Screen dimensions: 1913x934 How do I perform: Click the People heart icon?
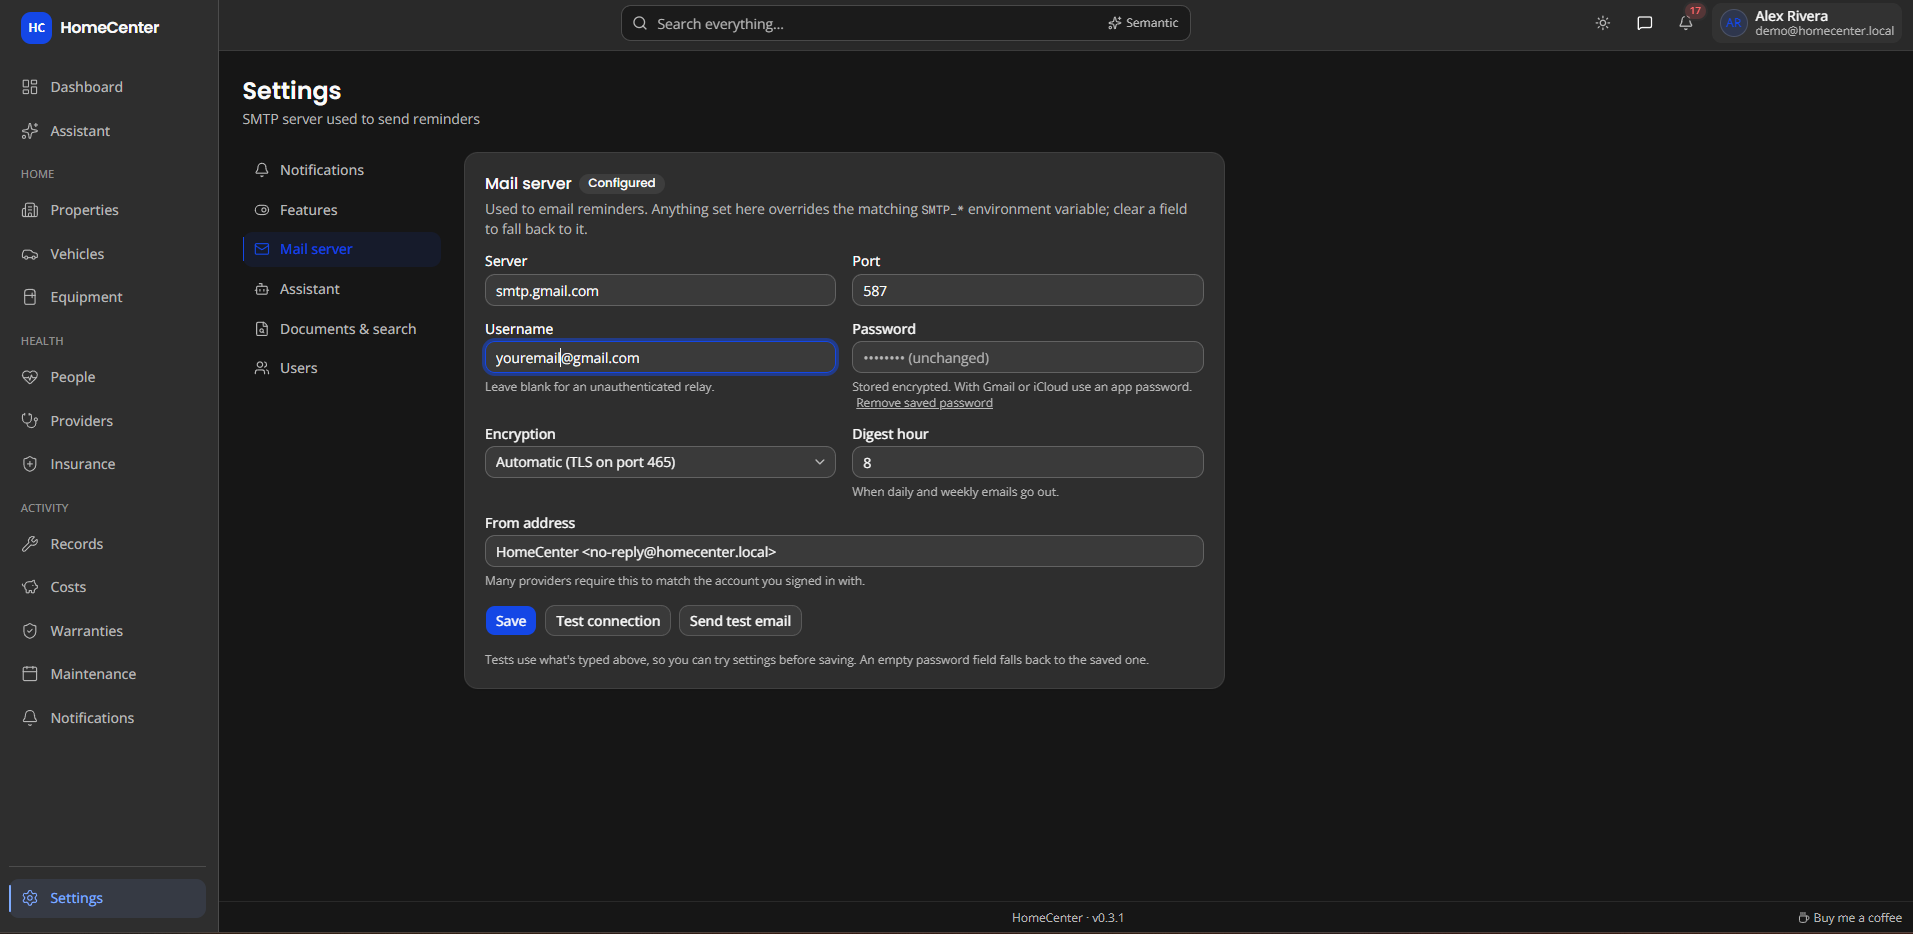30,377
